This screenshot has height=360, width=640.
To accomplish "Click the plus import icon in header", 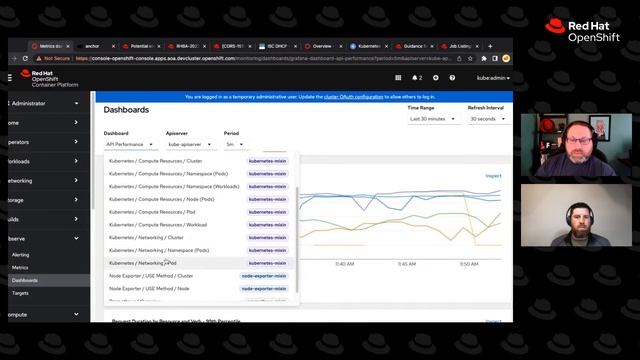I will 436,78.
